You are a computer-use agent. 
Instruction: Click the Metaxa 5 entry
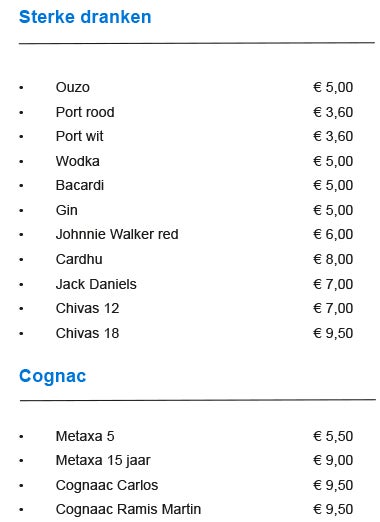(x=85, y=436)
